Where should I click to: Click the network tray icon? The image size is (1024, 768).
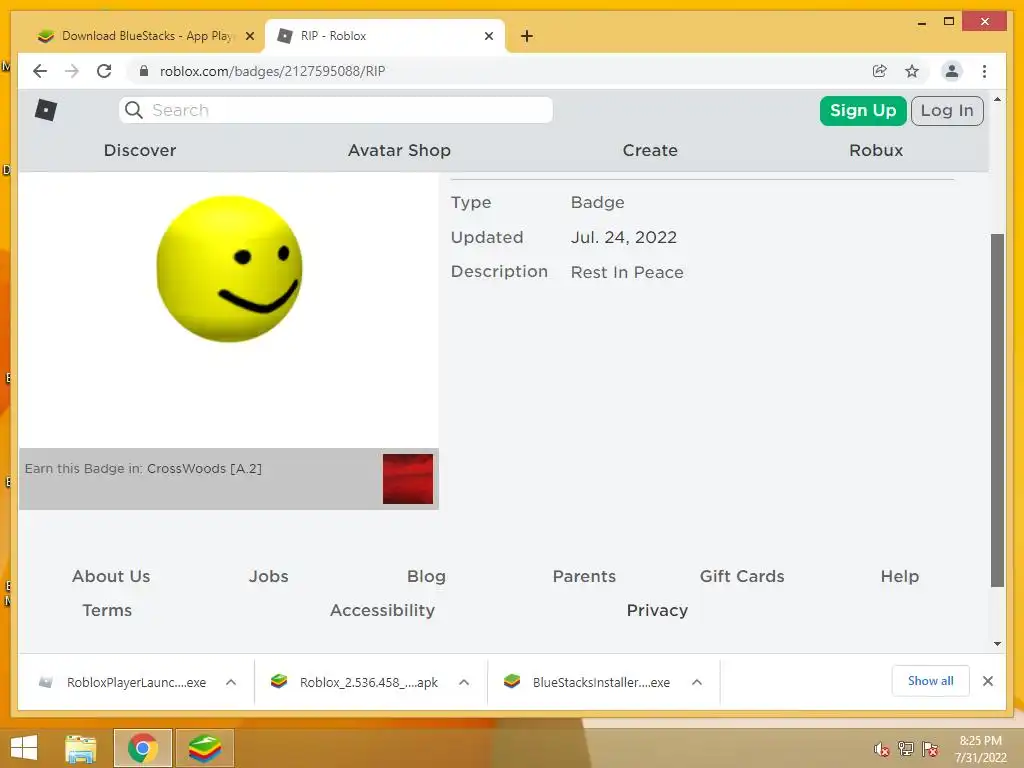click(906, 749)
